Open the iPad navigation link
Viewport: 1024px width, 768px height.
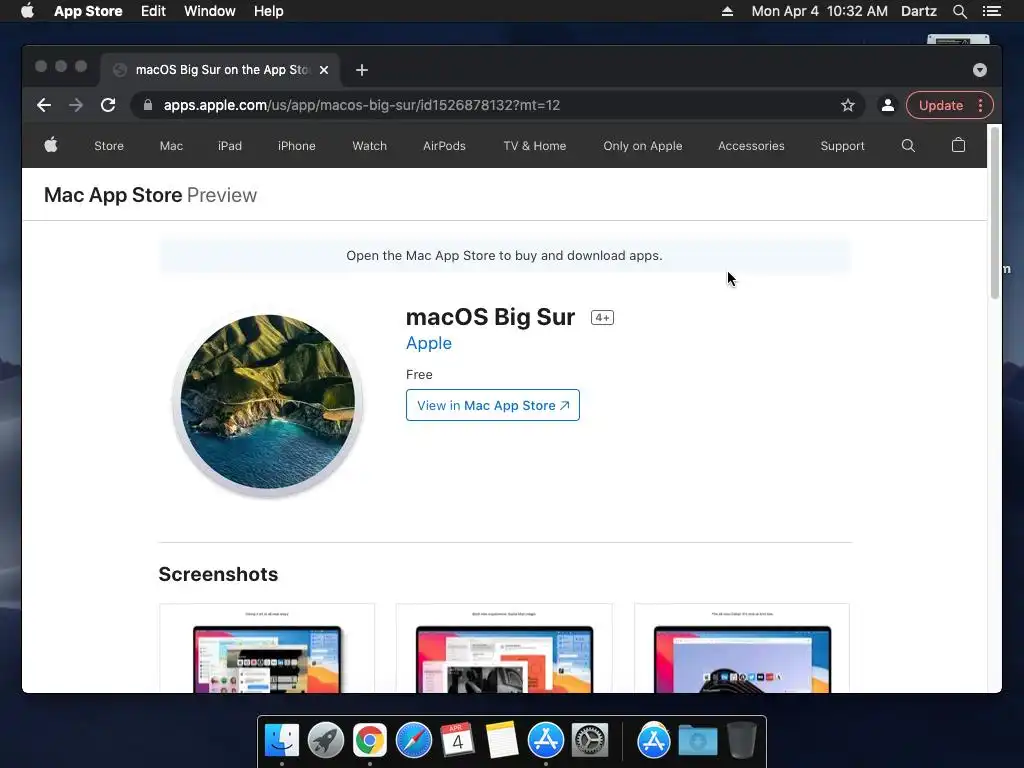(x=230, y=146)
